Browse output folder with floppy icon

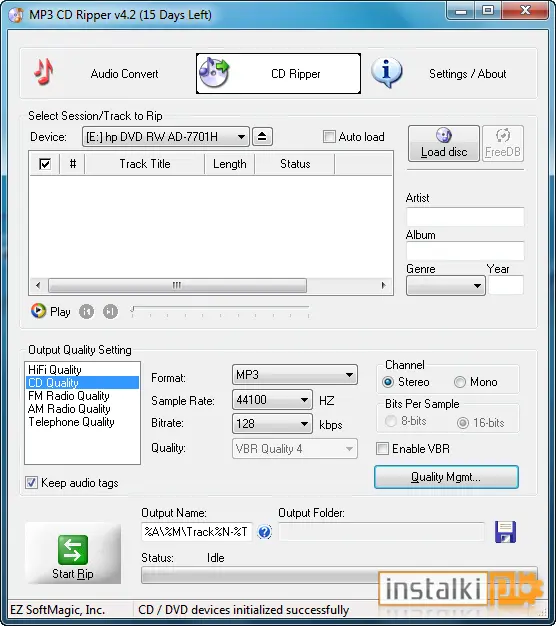(x=505, y=532)
